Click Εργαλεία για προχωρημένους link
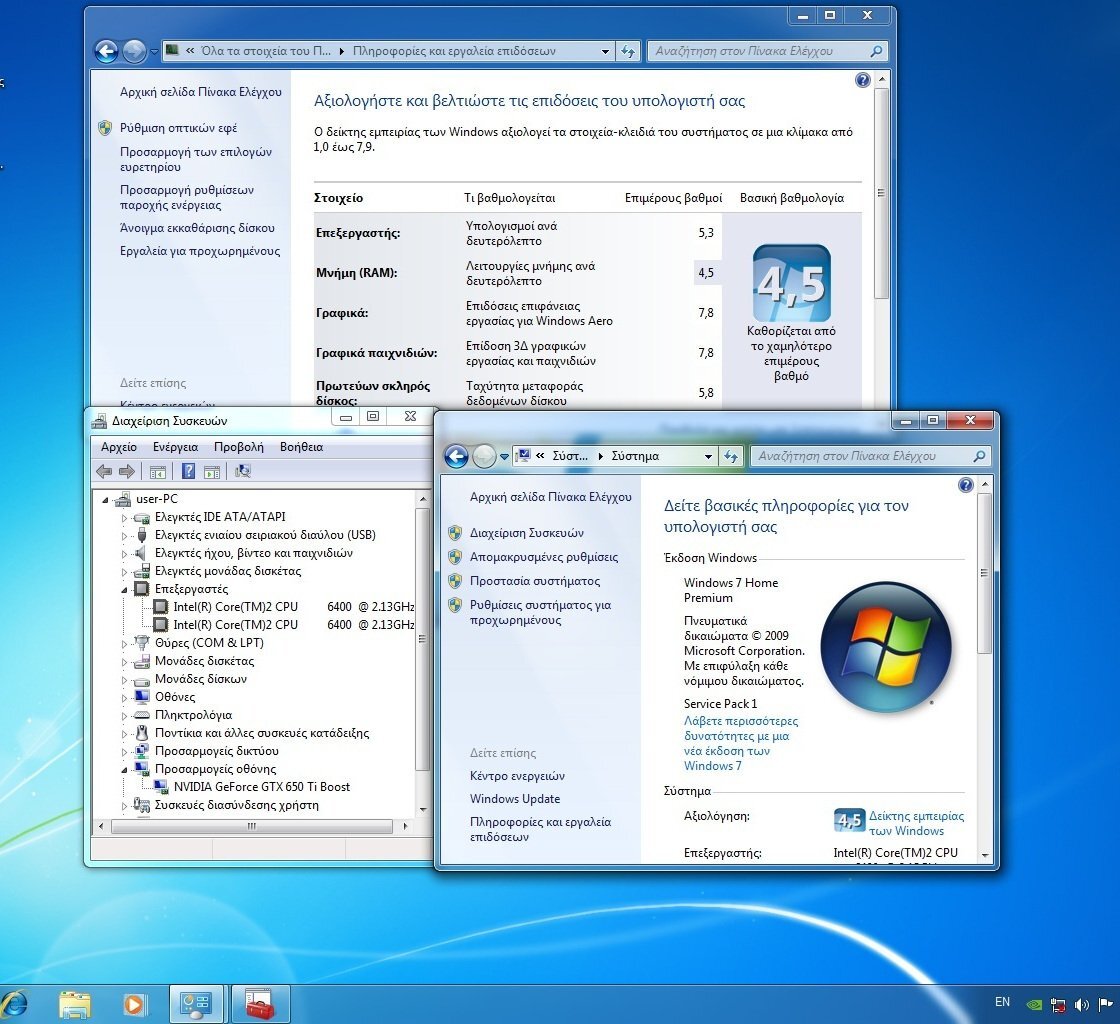 [200, 251]
